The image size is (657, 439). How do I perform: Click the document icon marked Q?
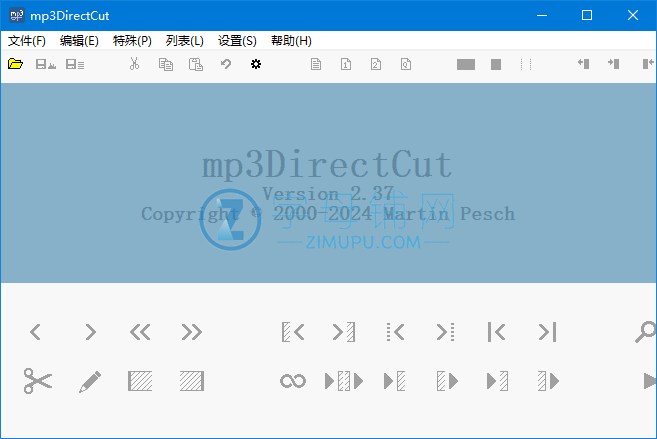(406, 64)
